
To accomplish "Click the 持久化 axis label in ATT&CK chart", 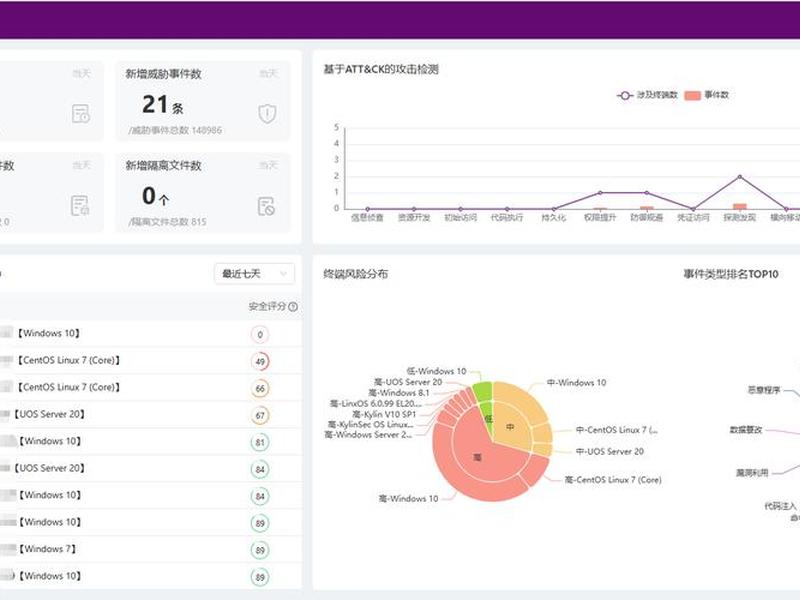I will tap(554, 218).
